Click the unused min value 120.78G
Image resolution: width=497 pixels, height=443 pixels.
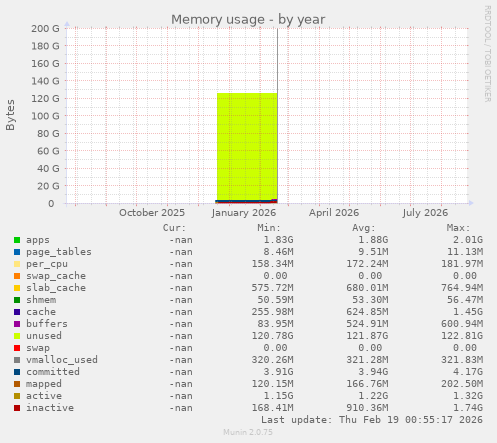(272, 336)
